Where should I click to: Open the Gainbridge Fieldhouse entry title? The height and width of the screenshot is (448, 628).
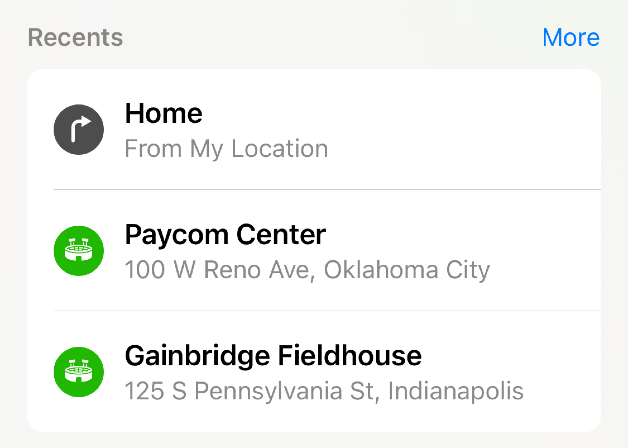point(273,356)
